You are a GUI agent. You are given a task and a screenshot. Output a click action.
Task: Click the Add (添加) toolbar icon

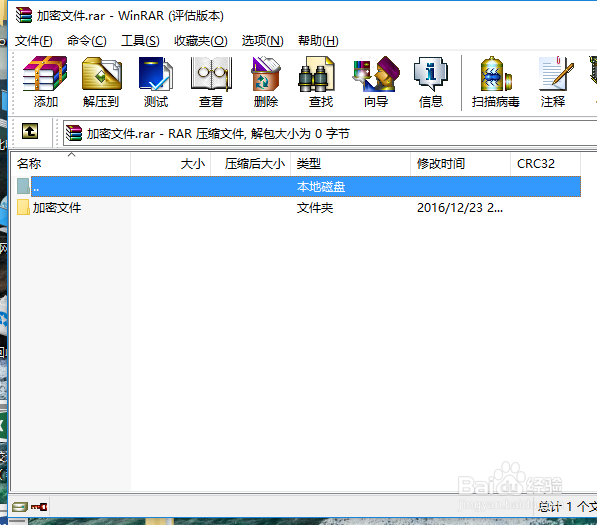[x=45, y=81]
